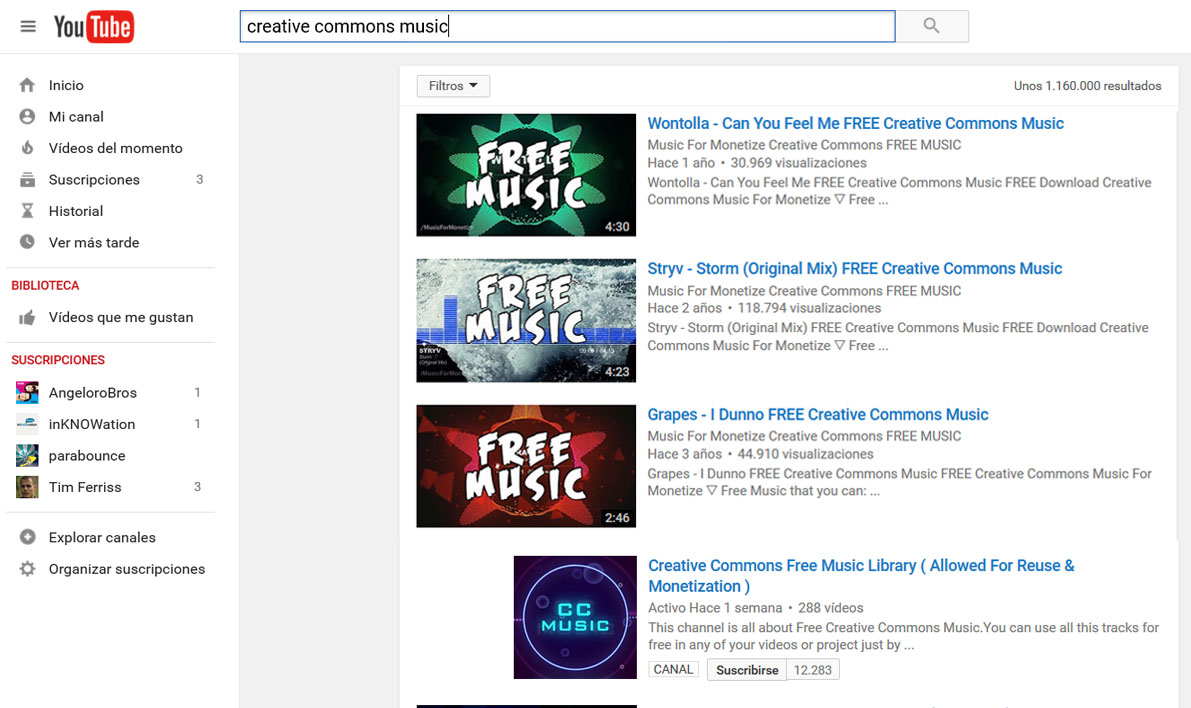Open the Stryv Storm video thumbnail
The width and height of the screenshot is (1191, 708).
coord(526,321)
